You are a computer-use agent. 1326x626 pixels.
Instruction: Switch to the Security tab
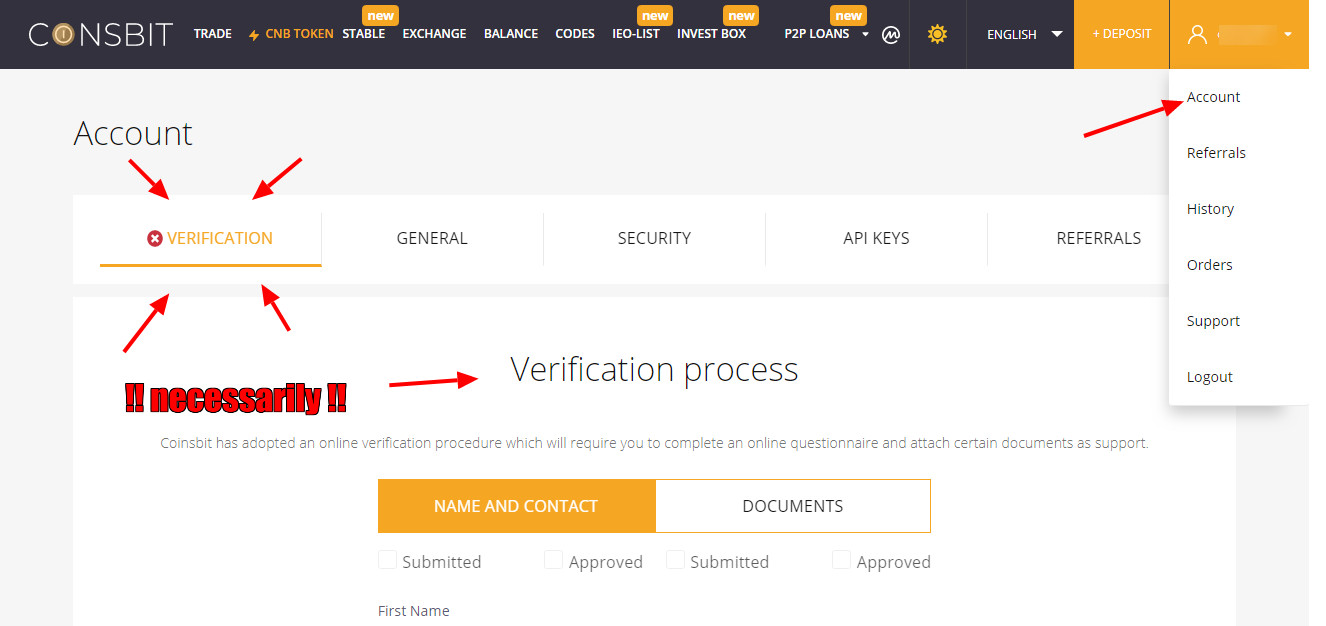pyautogui.click(x=654, y=238)
